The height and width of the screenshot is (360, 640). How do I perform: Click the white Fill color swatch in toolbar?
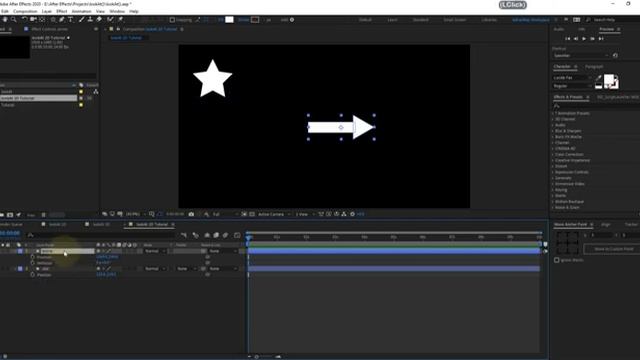coord(229,20)
